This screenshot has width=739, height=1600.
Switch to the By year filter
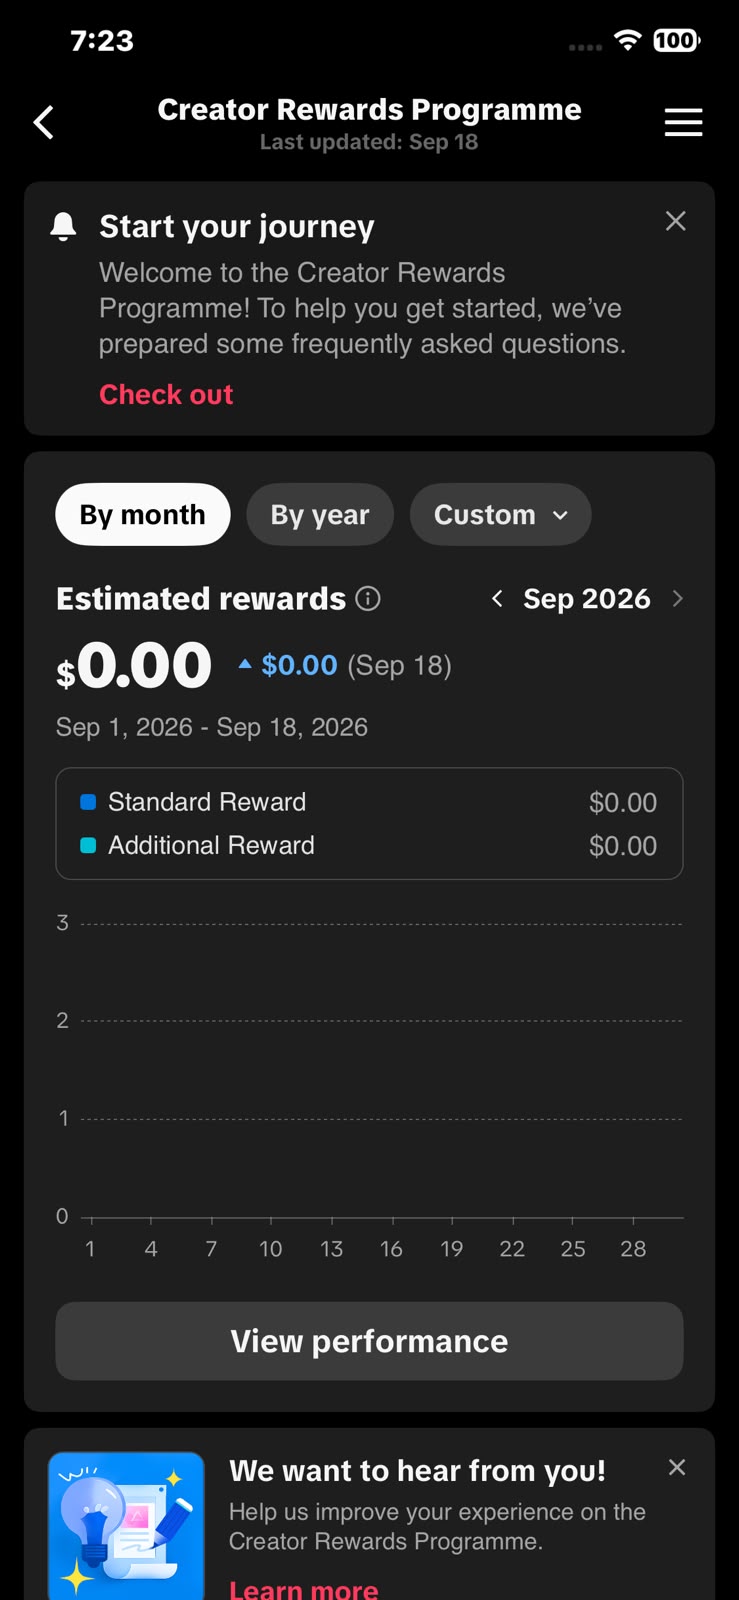pyautogui.click(x=320, y=515)
